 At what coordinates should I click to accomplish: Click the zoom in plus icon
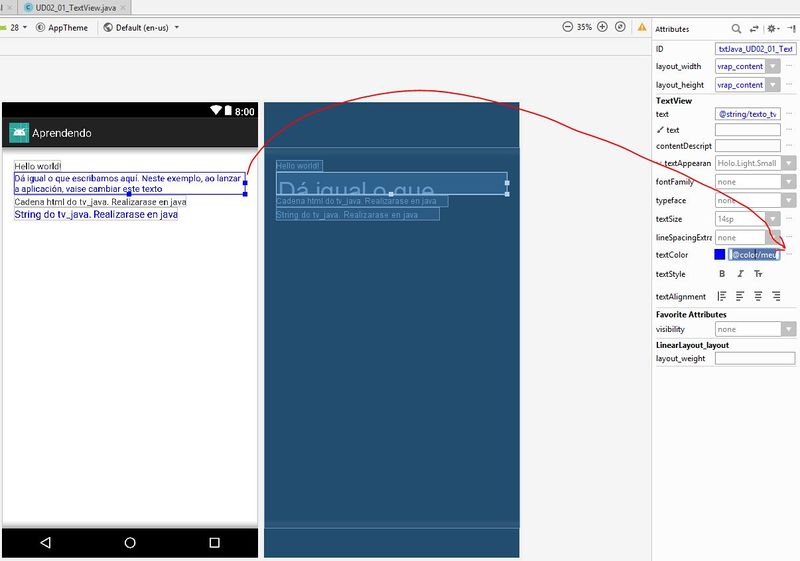click(x=602, y=27)
